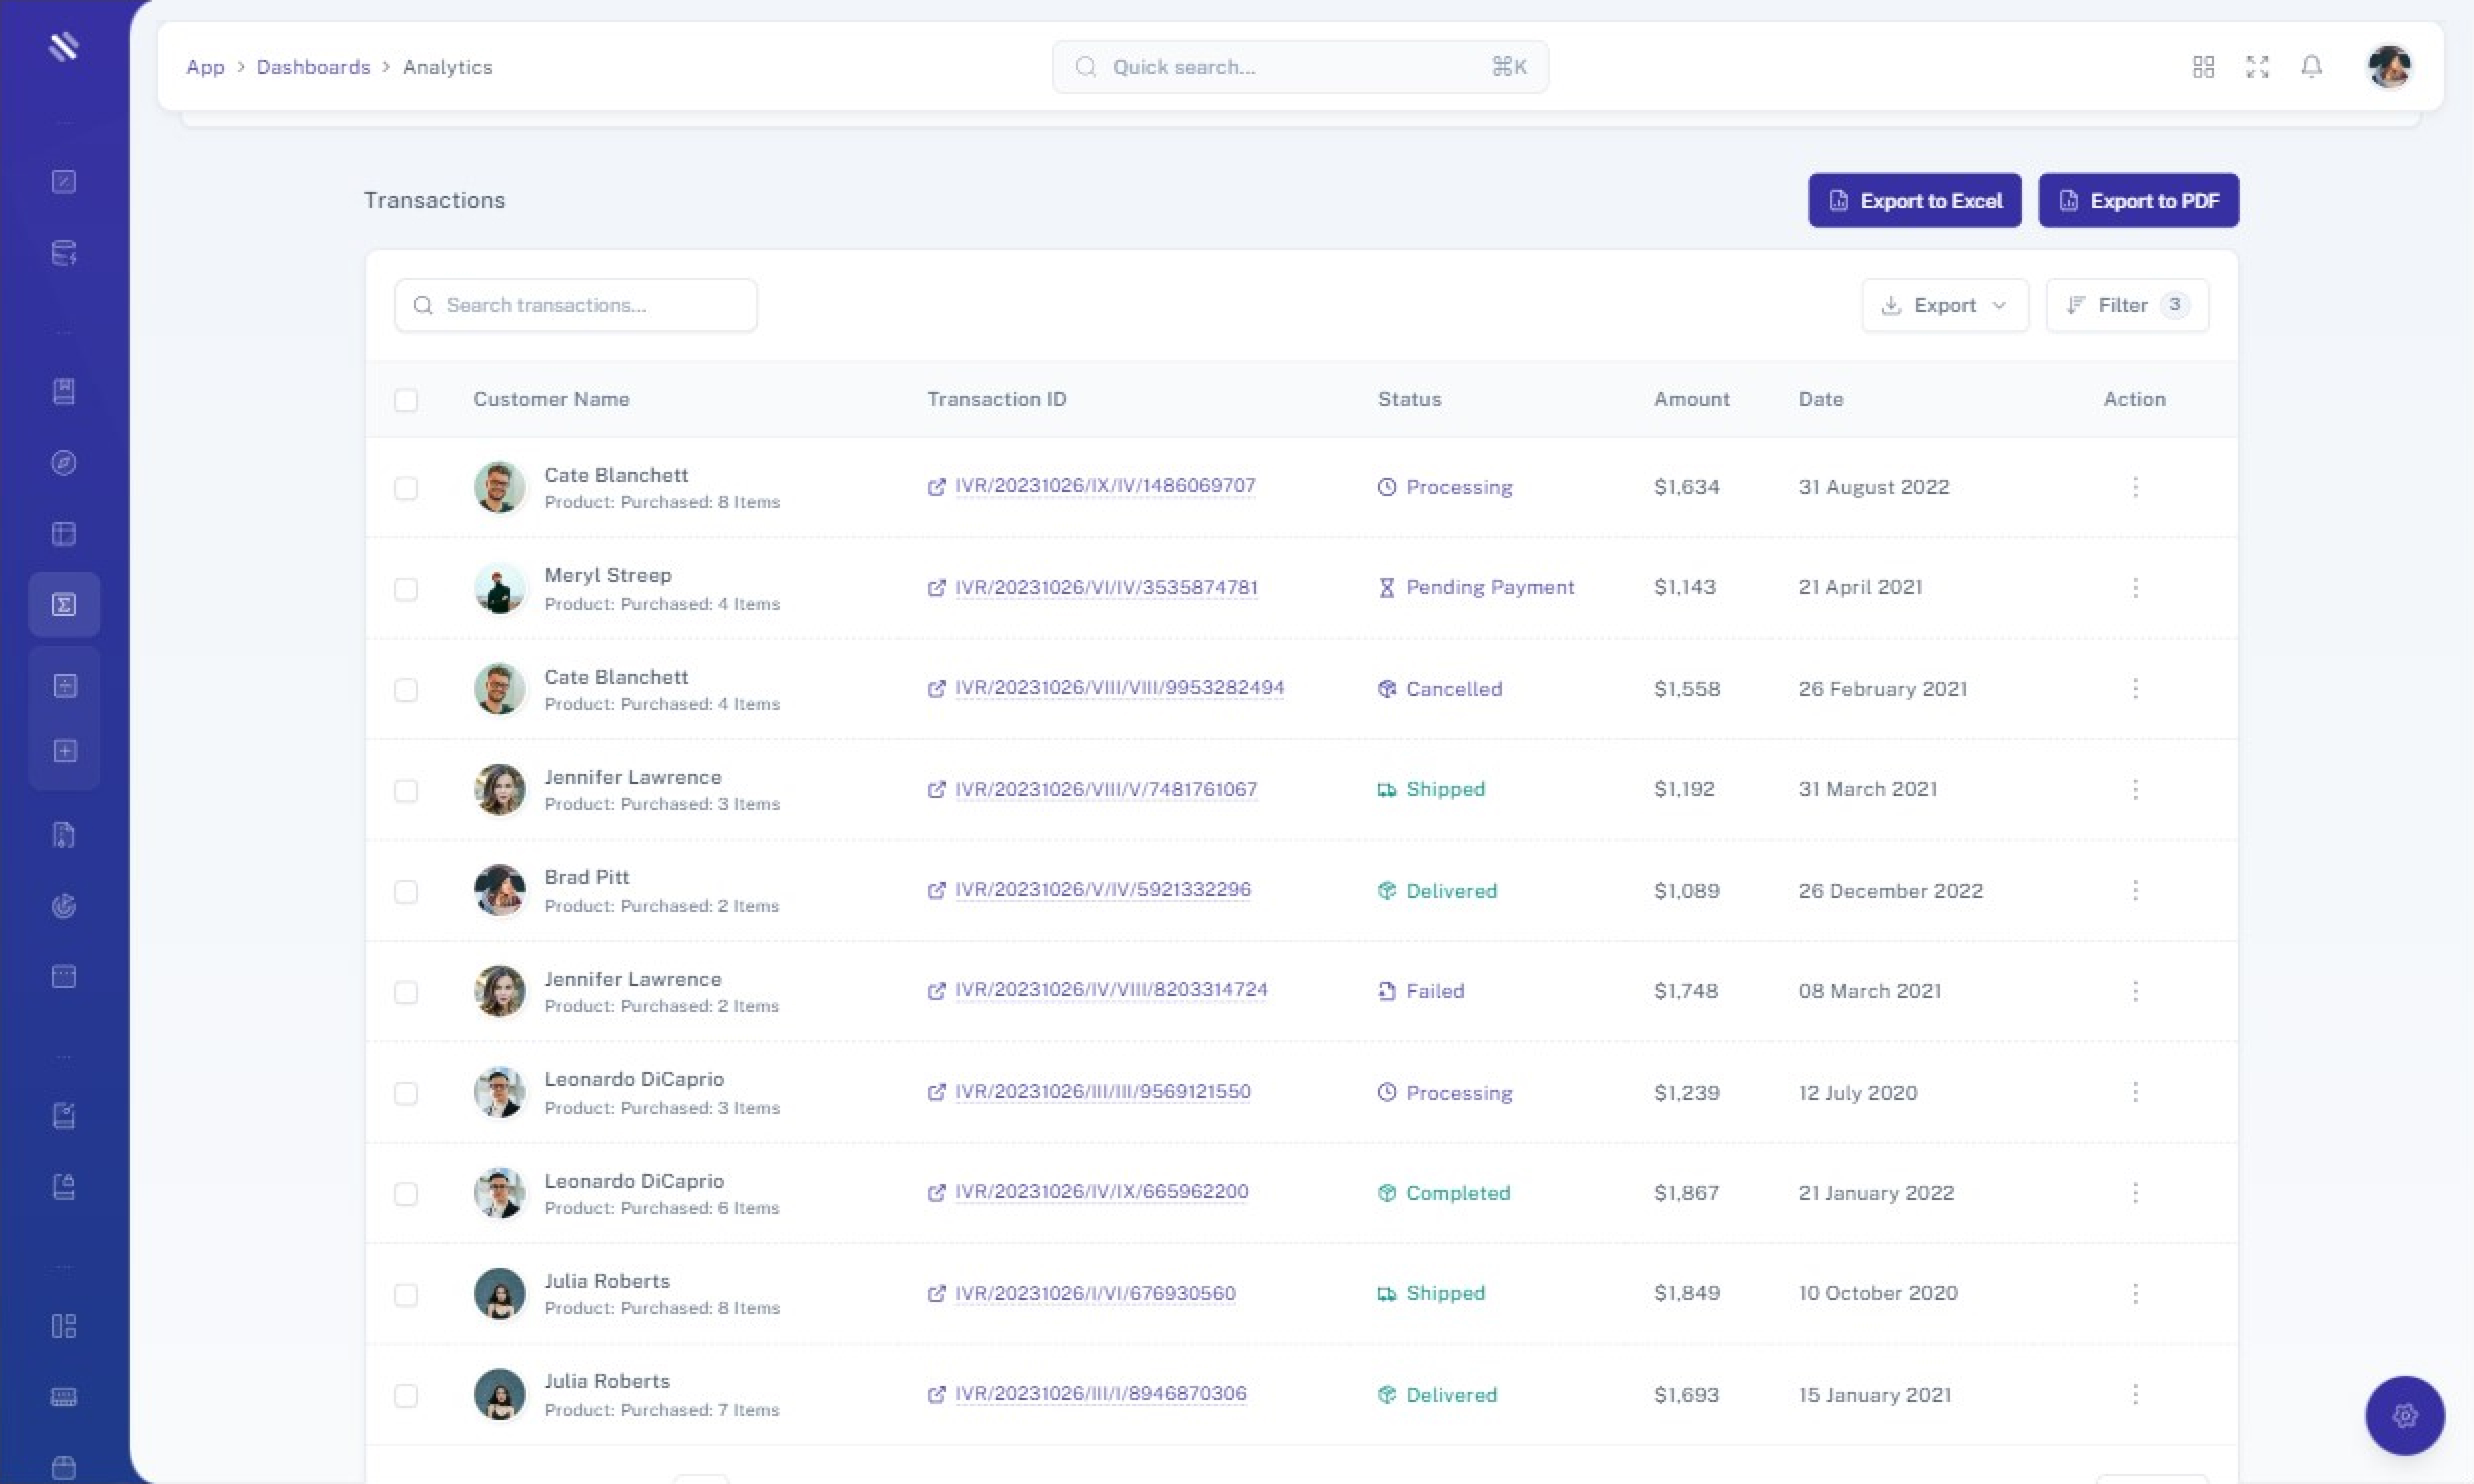This screenshot has width=2474, height=1484.
Task: Go to Dashboards breadcrumb
Action: [313, 67]
